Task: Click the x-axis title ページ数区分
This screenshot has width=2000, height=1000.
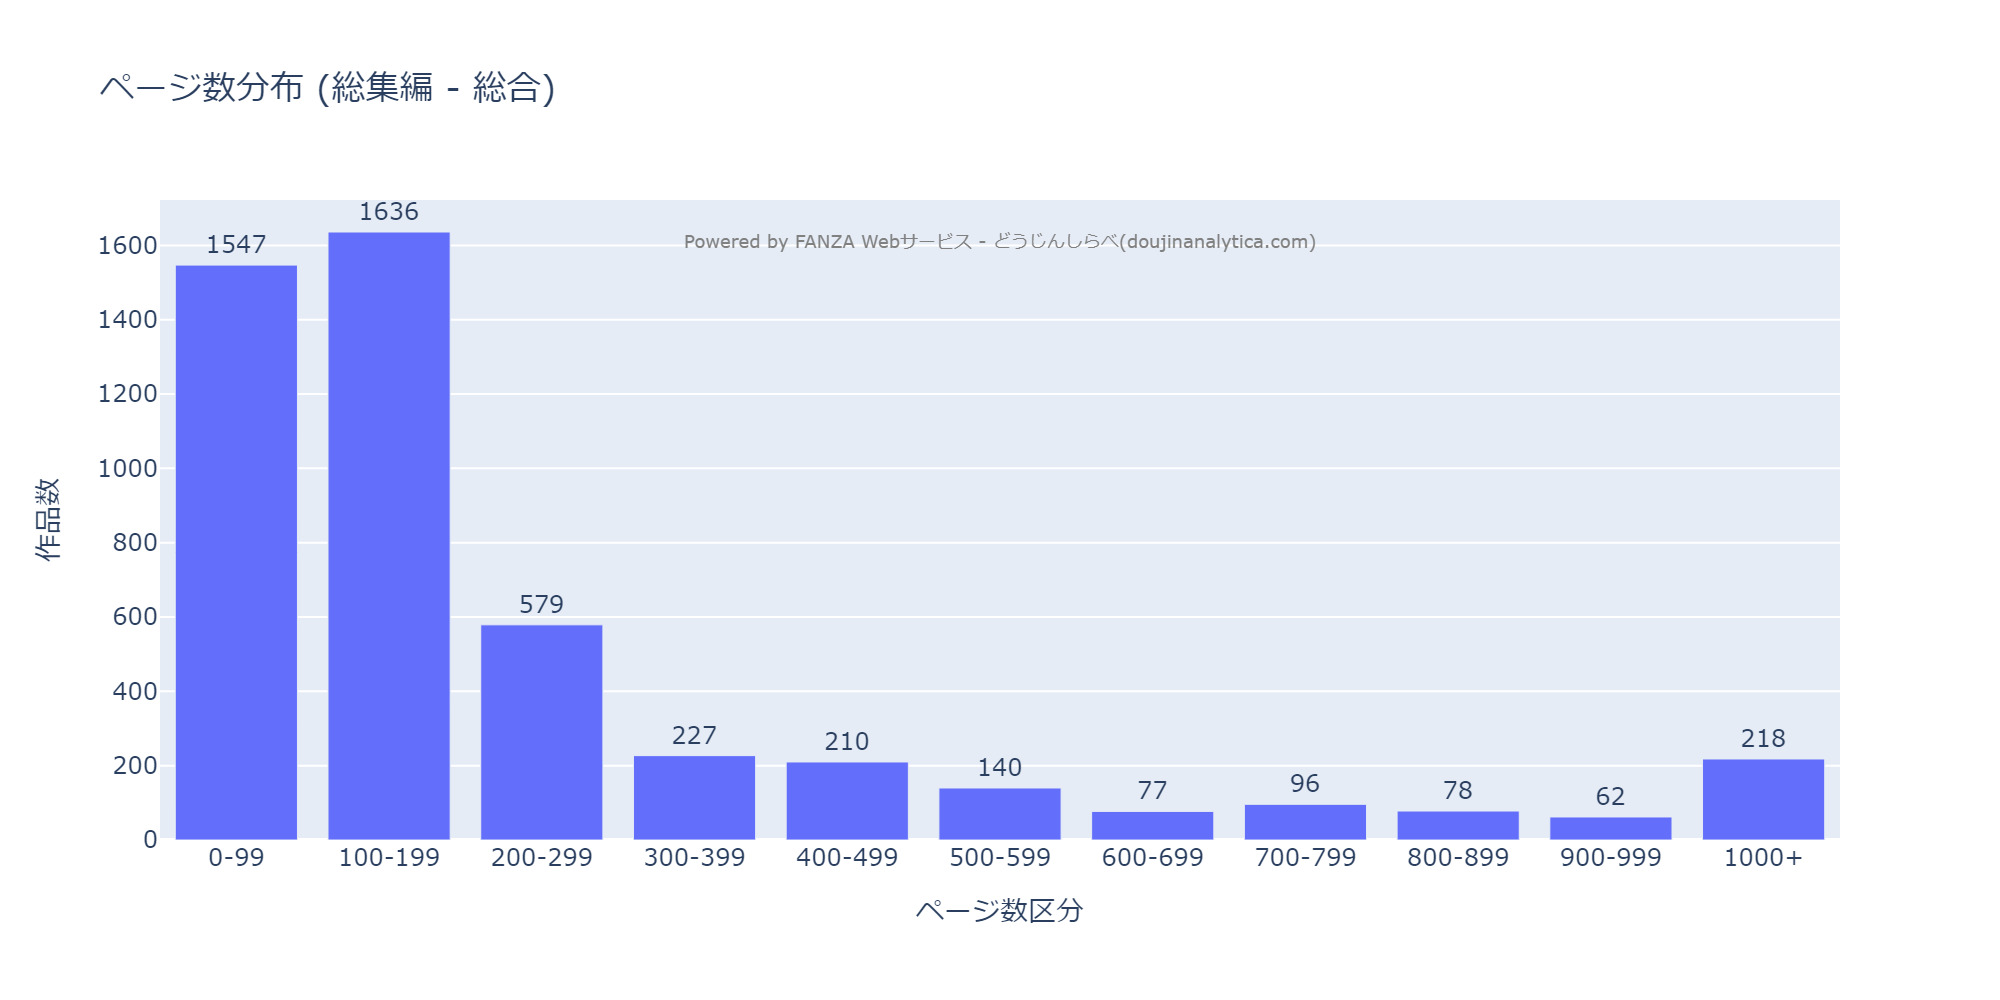Action: pyautogui.click(x=999, y=910)
